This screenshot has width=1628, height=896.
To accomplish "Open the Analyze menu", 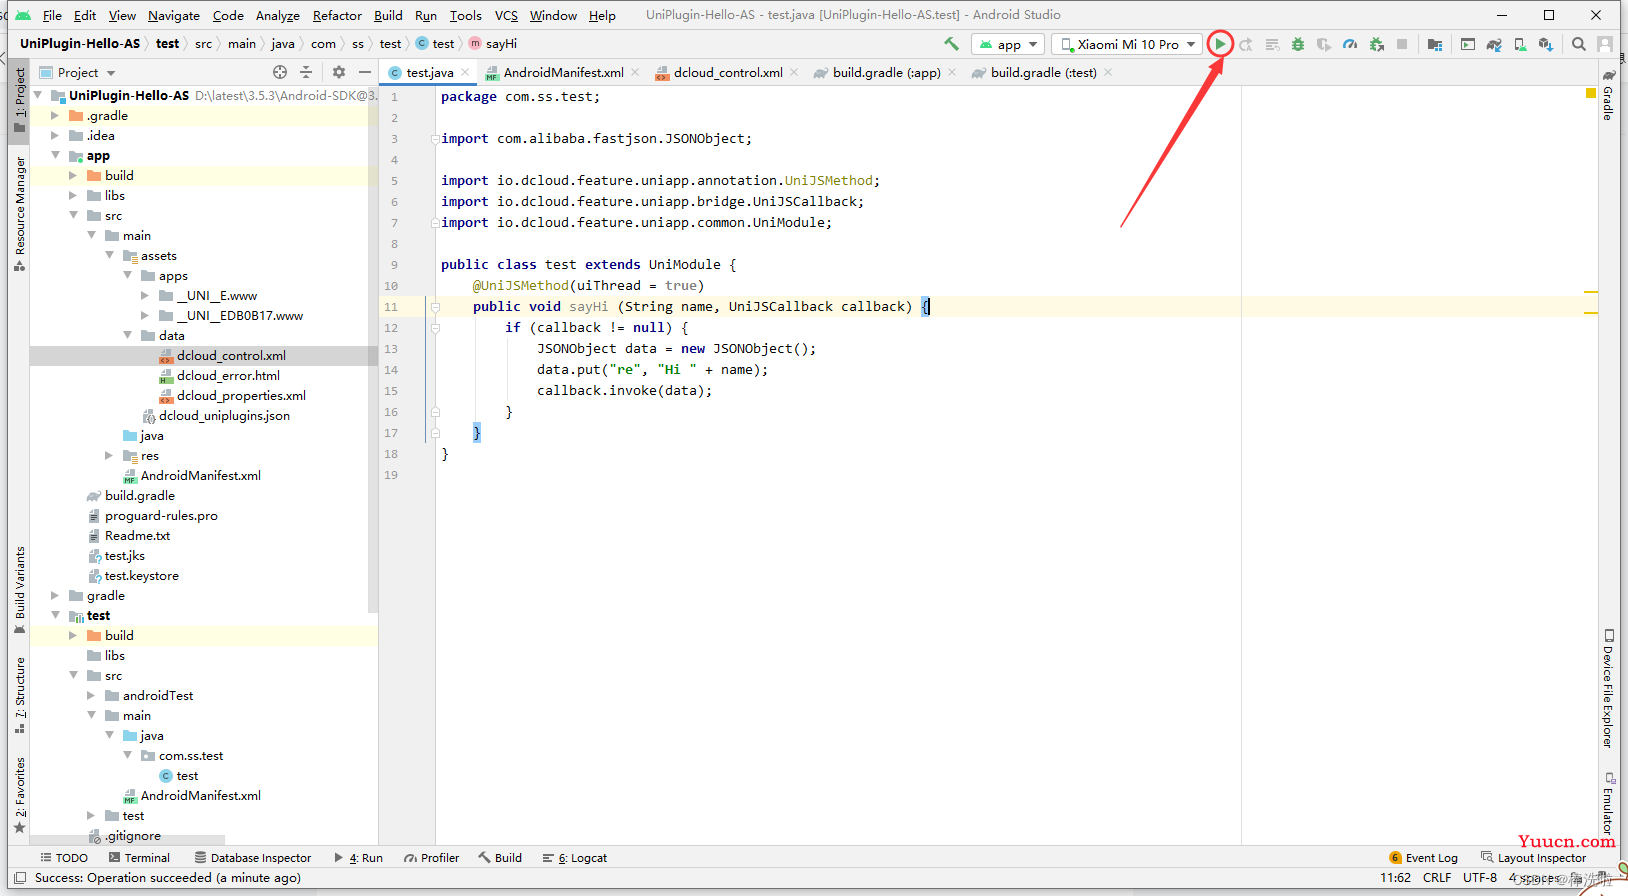I will click(x=277, y=15).
